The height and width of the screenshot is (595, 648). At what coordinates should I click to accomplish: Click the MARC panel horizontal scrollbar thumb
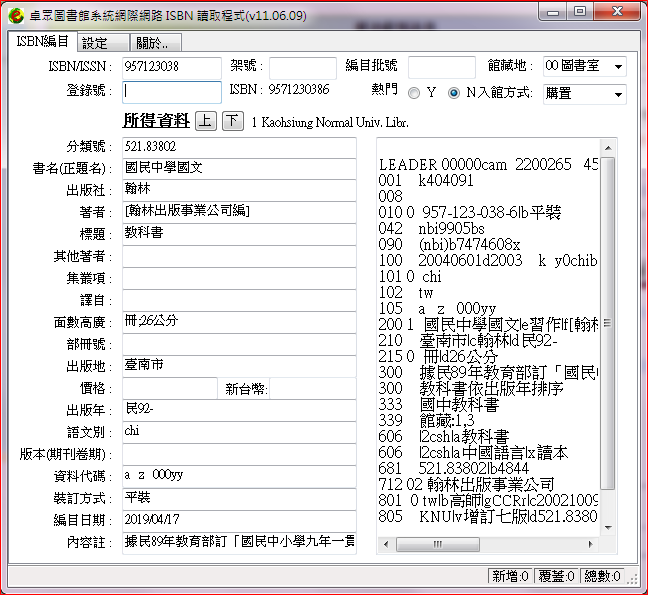[438, 544]
